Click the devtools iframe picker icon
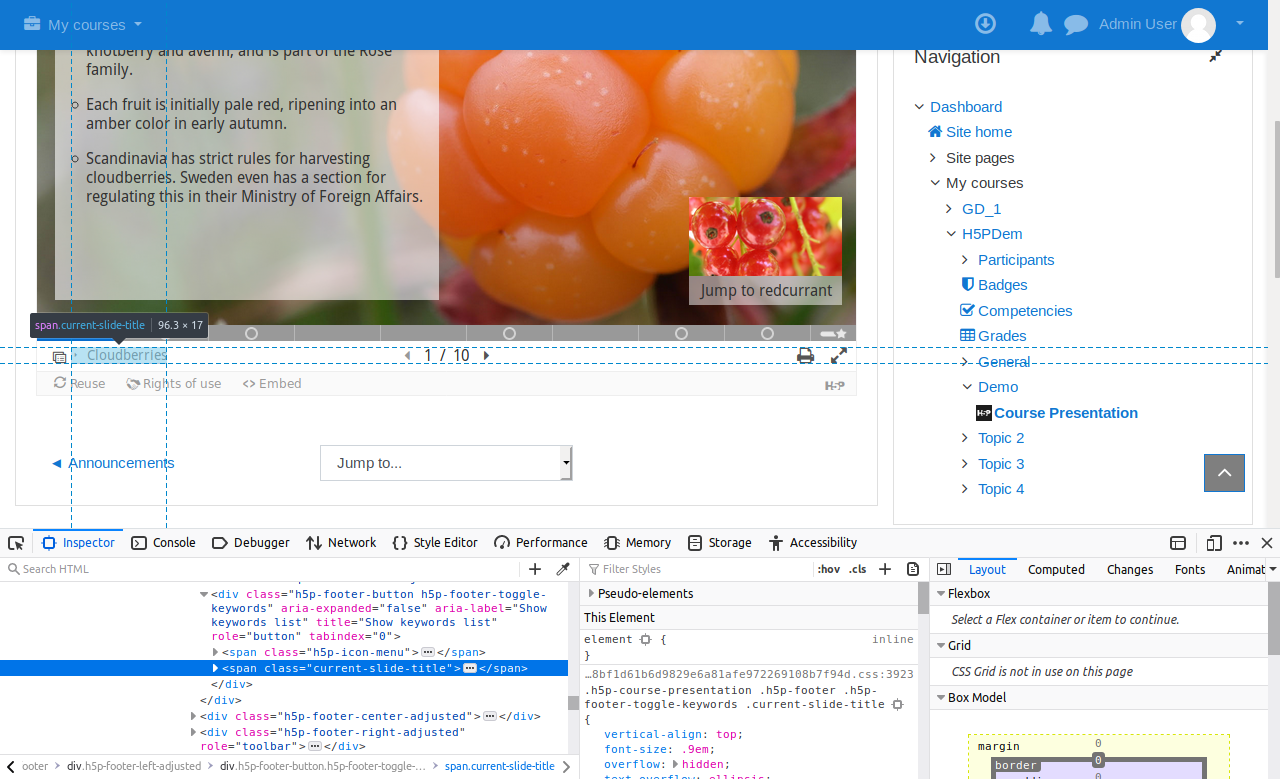This screenshot has height=779, width=1280. pyautogui.click(x=1178, y=543)
